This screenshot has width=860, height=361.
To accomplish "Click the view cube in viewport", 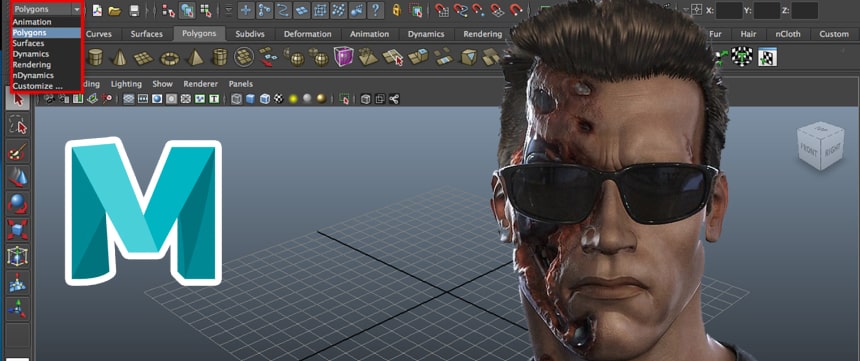I will [820, 145].
